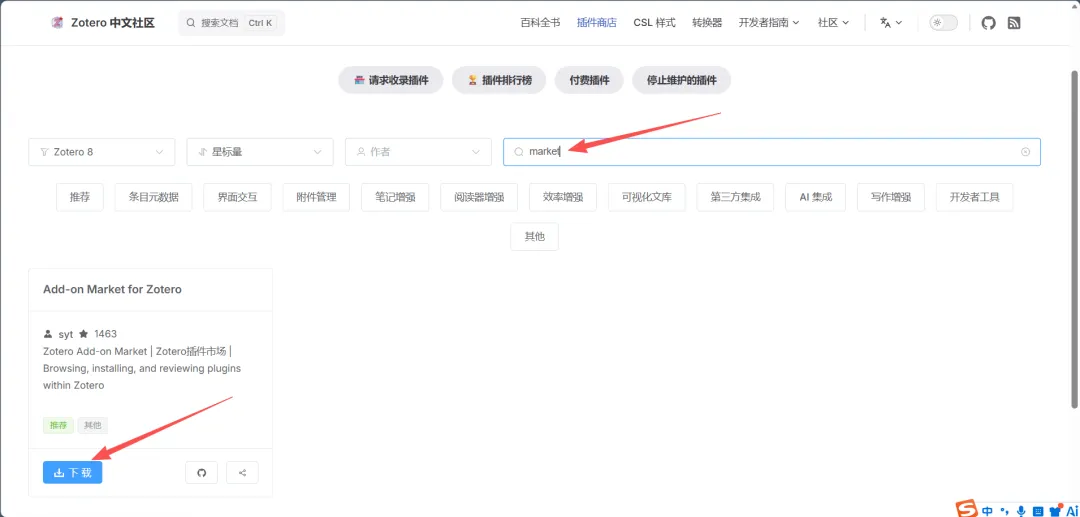This screenshot has width=1080, height=517.
Task: Open the 搜索文档 search box
Action: [231, 23]
